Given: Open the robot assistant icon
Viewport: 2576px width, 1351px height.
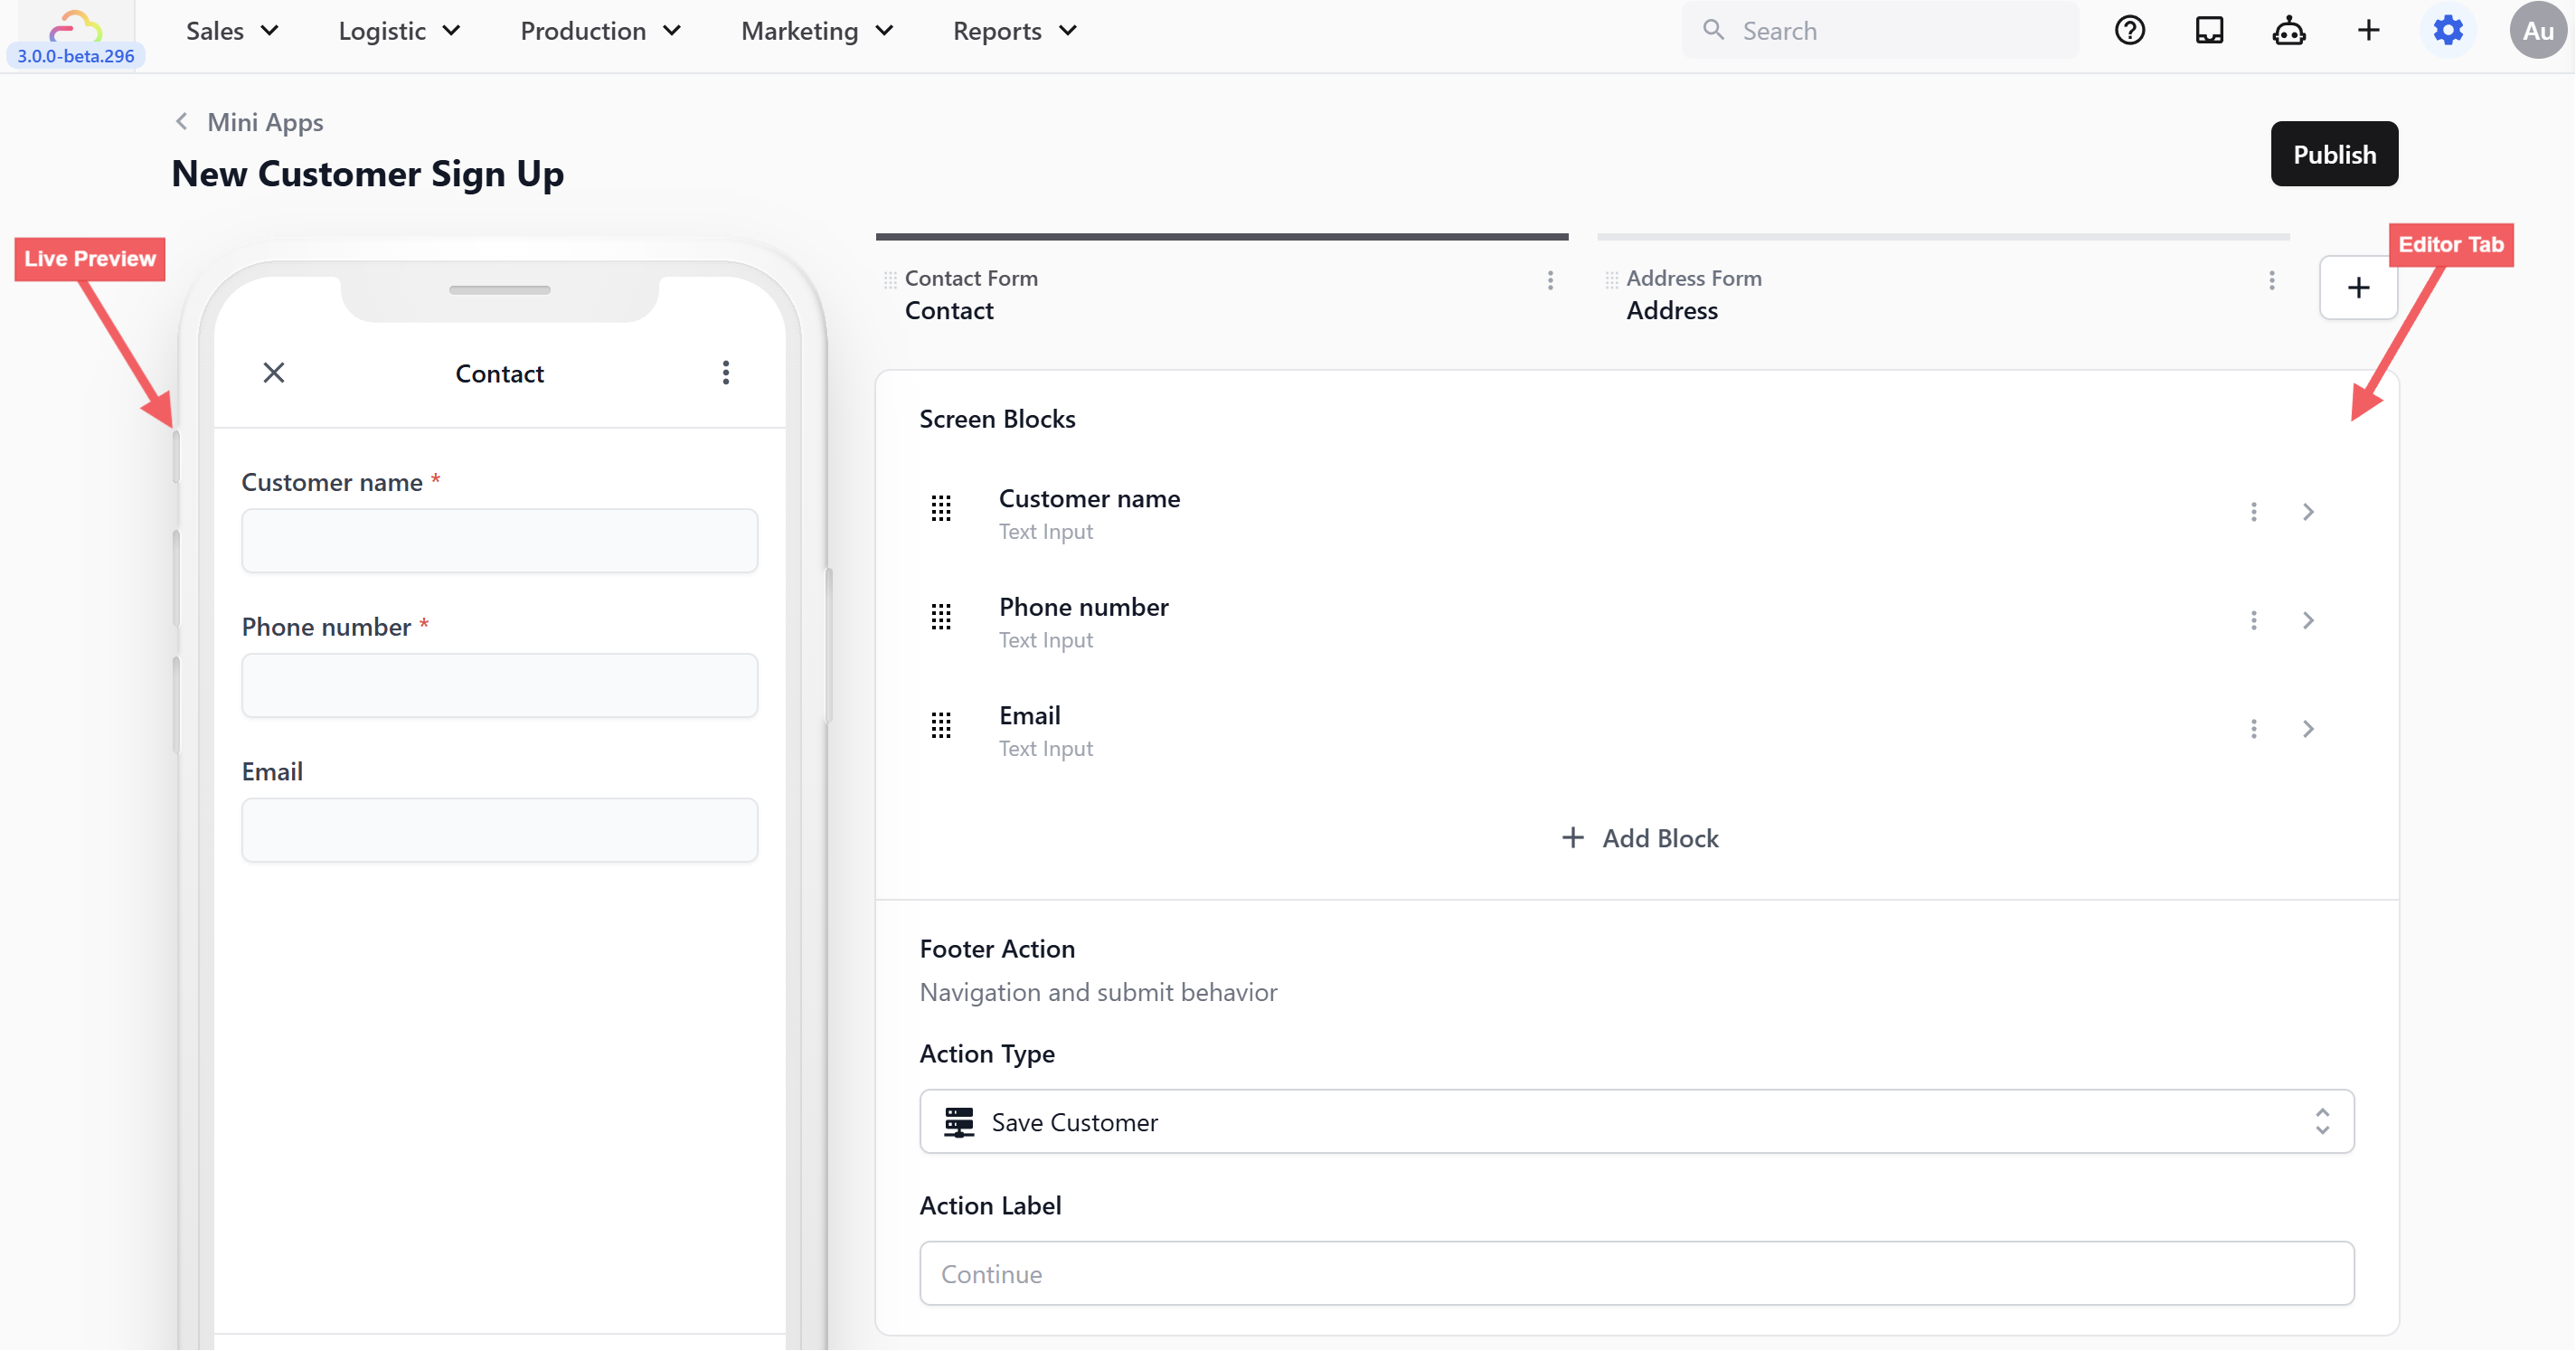Looking at the screenshot, I should coord(2288,31).
